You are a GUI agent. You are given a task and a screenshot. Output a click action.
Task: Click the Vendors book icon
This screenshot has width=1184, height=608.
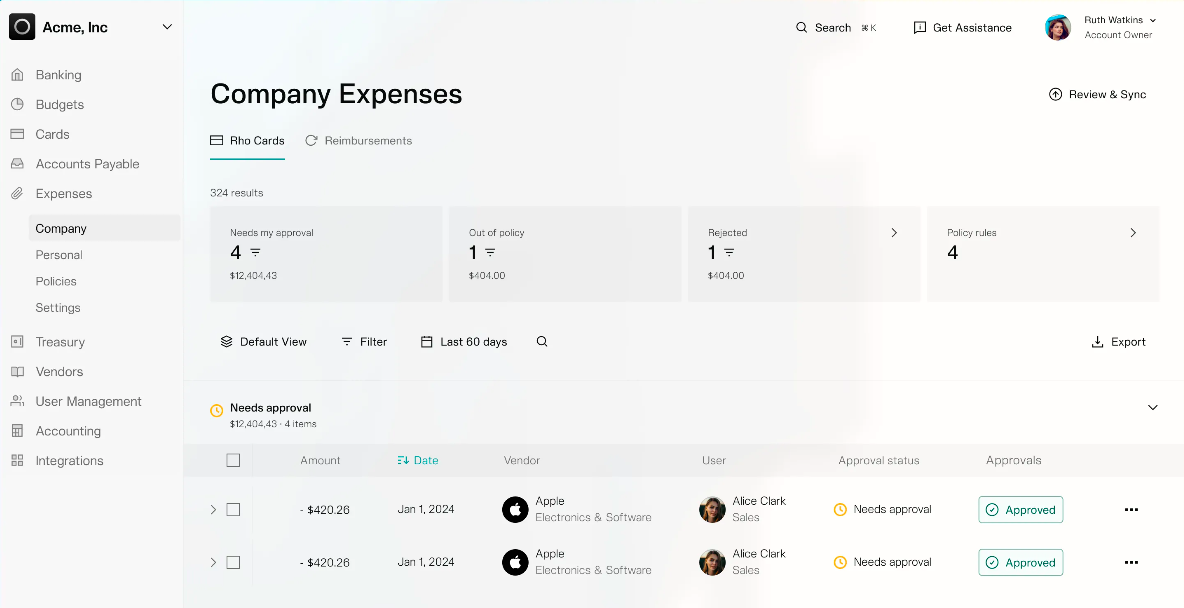point(17,372)
